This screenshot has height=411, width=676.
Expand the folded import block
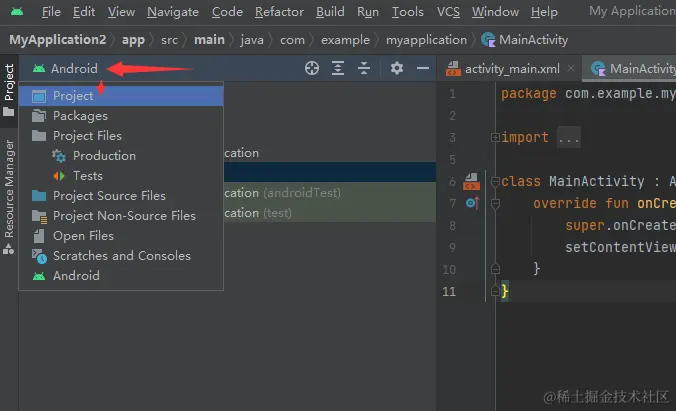[x=495, y=138]
